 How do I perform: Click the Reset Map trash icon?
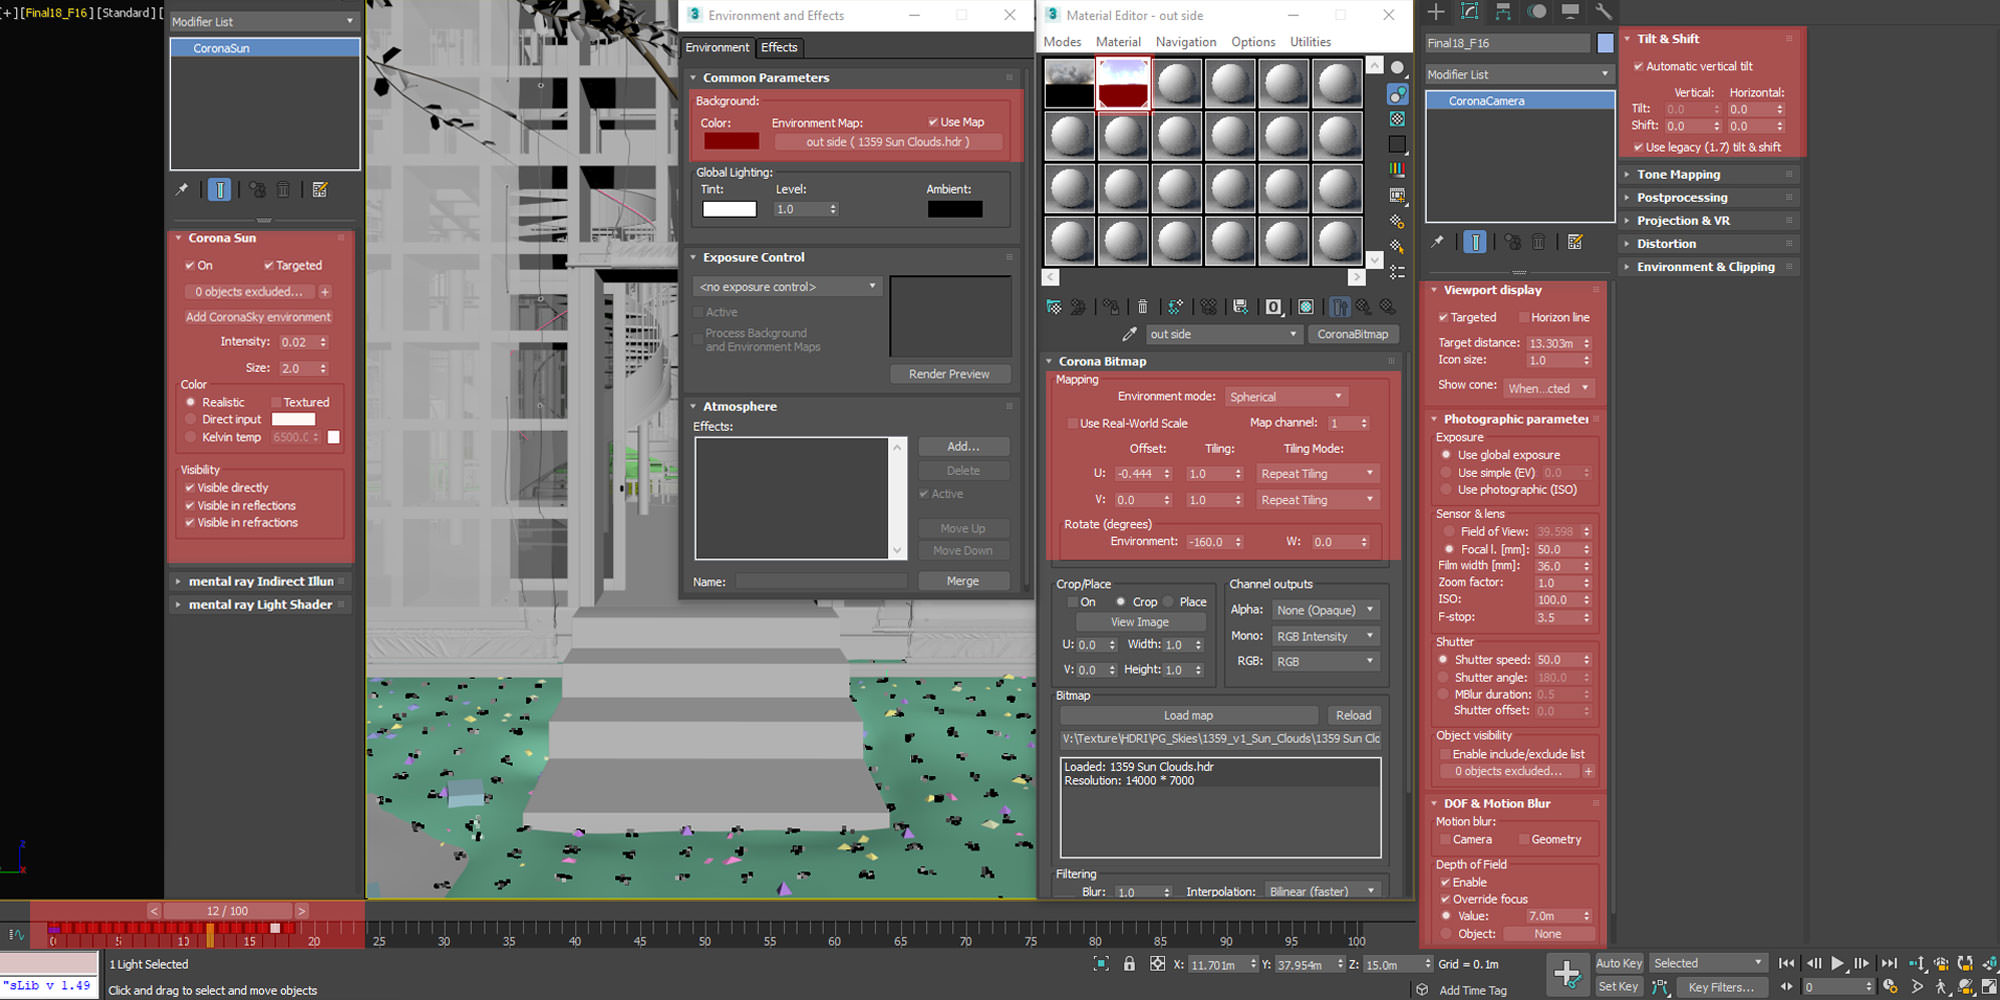click(1142, 307)
